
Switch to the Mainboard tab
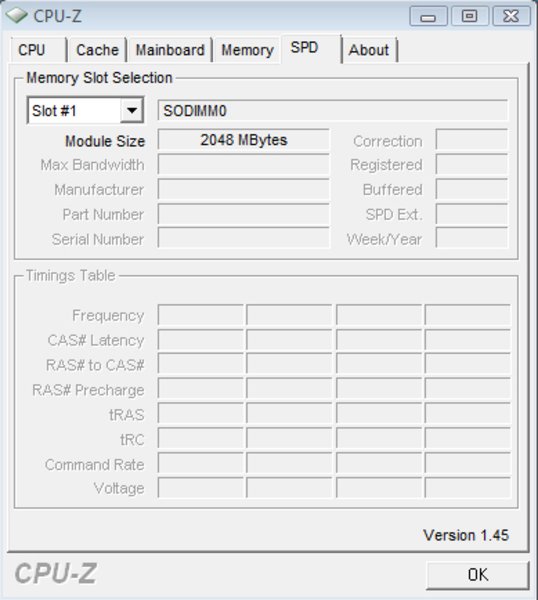[170, 50]
